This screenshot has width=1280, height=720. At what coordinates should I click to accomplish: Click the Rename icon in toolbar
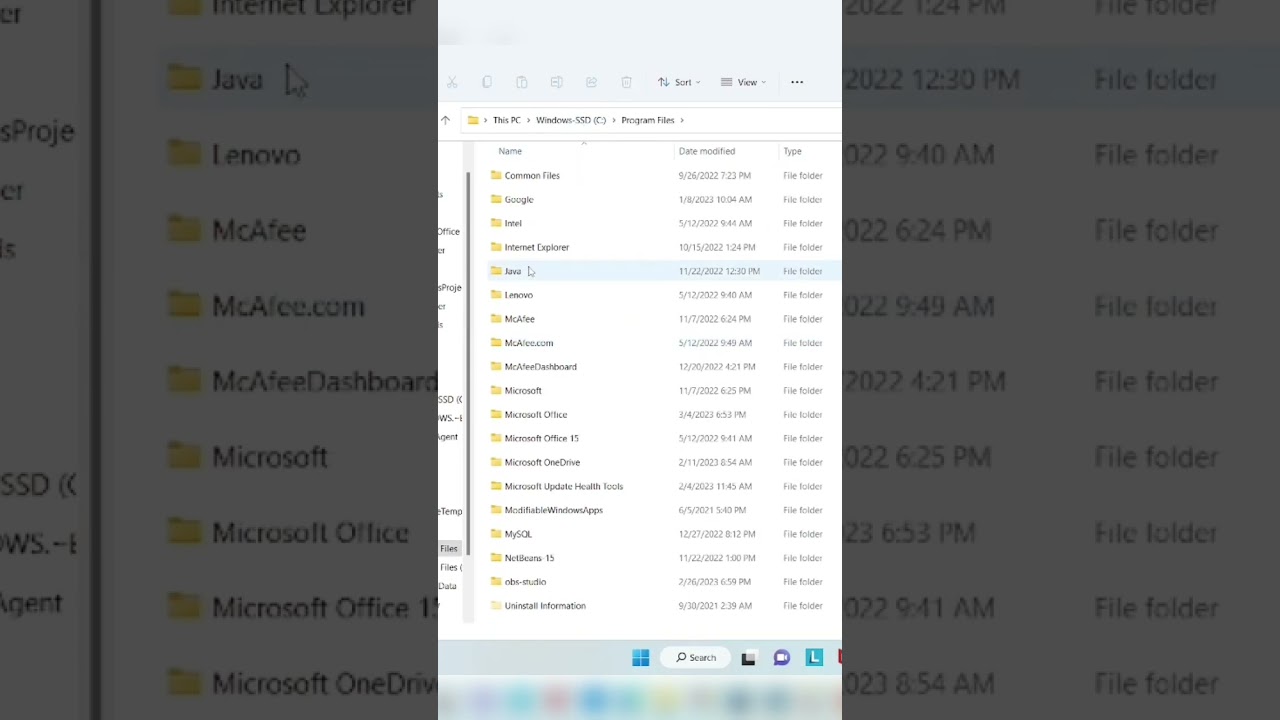pos(557,82)
